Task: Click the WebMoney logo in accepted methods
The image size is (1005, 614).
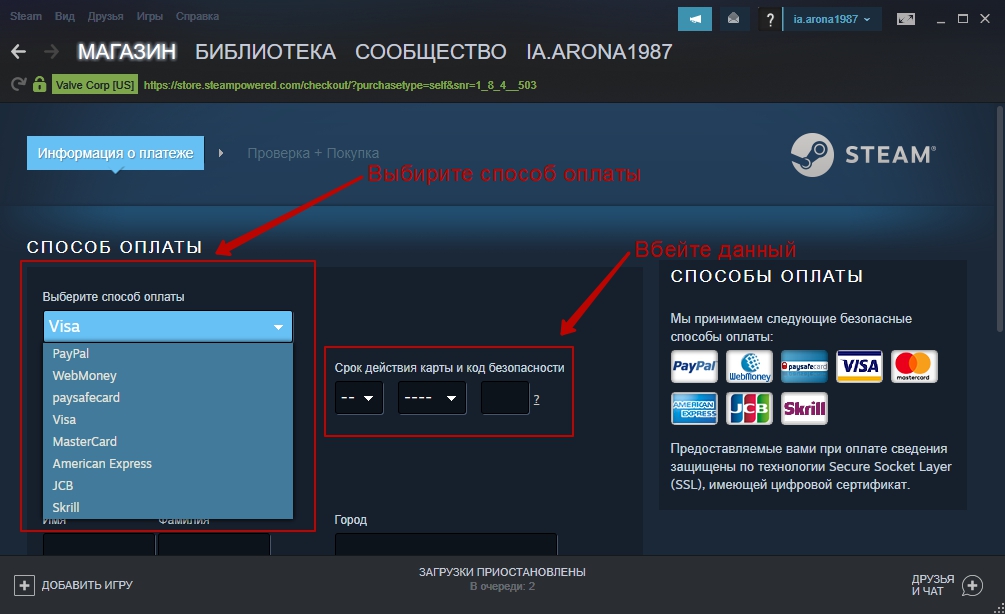Action: (x=749, y=367)
